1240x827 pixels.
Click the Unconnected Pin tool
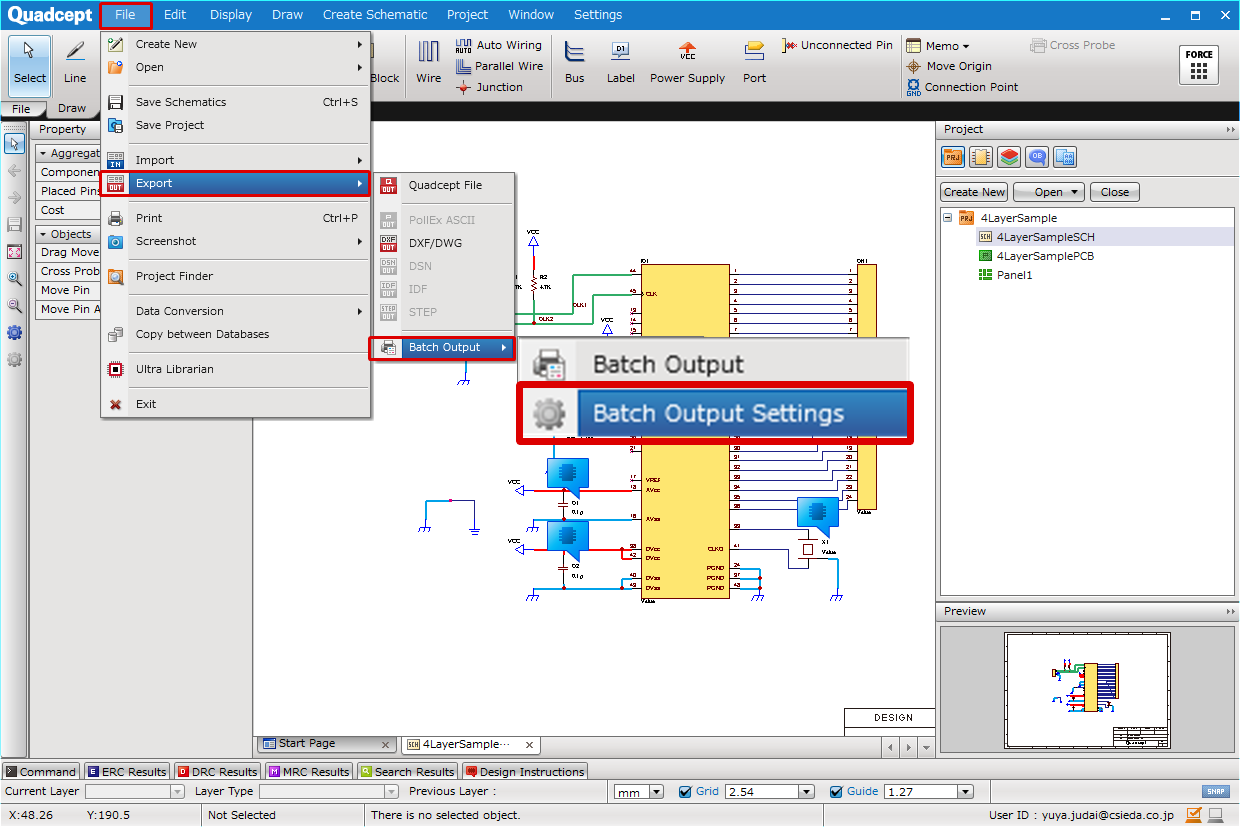pyautogui.click(x=838, y=45)
